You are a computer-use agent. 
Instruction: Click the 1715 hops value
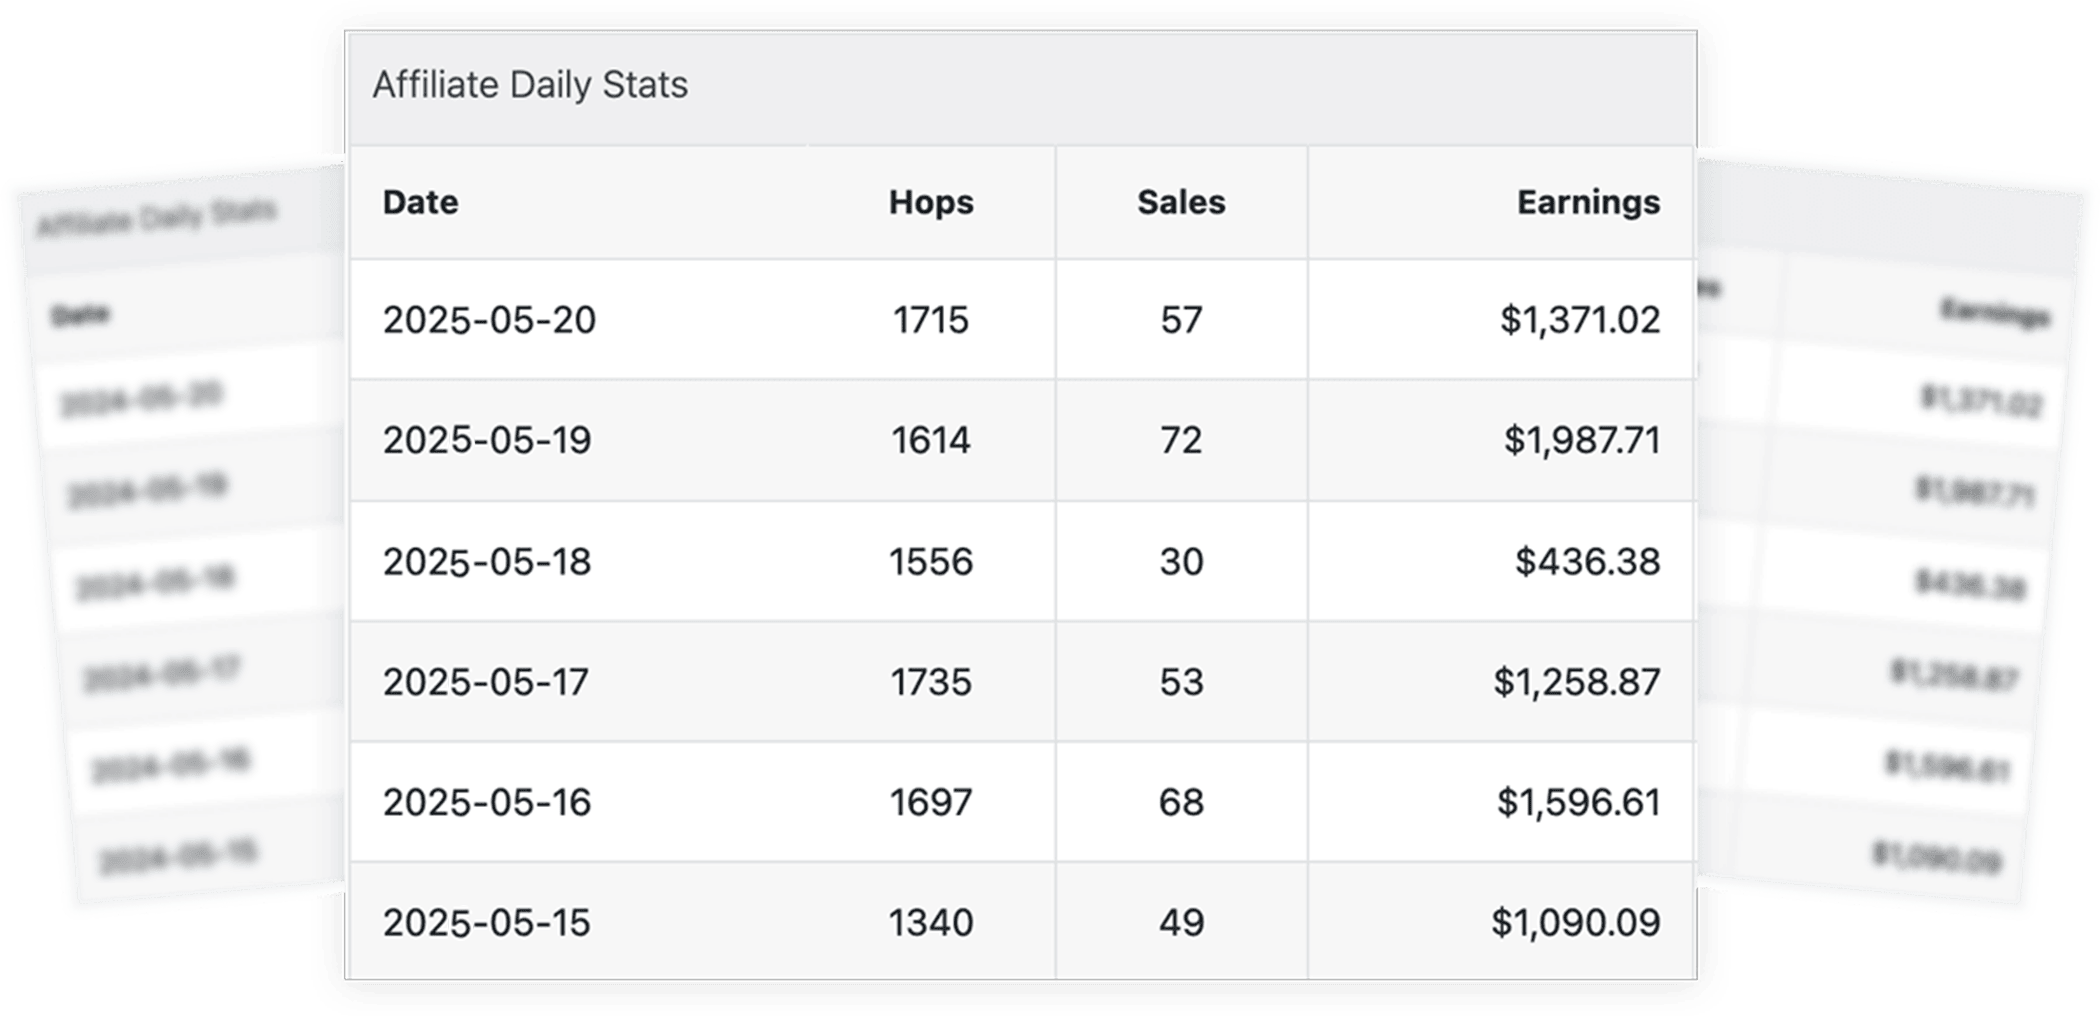(x=930, y=320)
